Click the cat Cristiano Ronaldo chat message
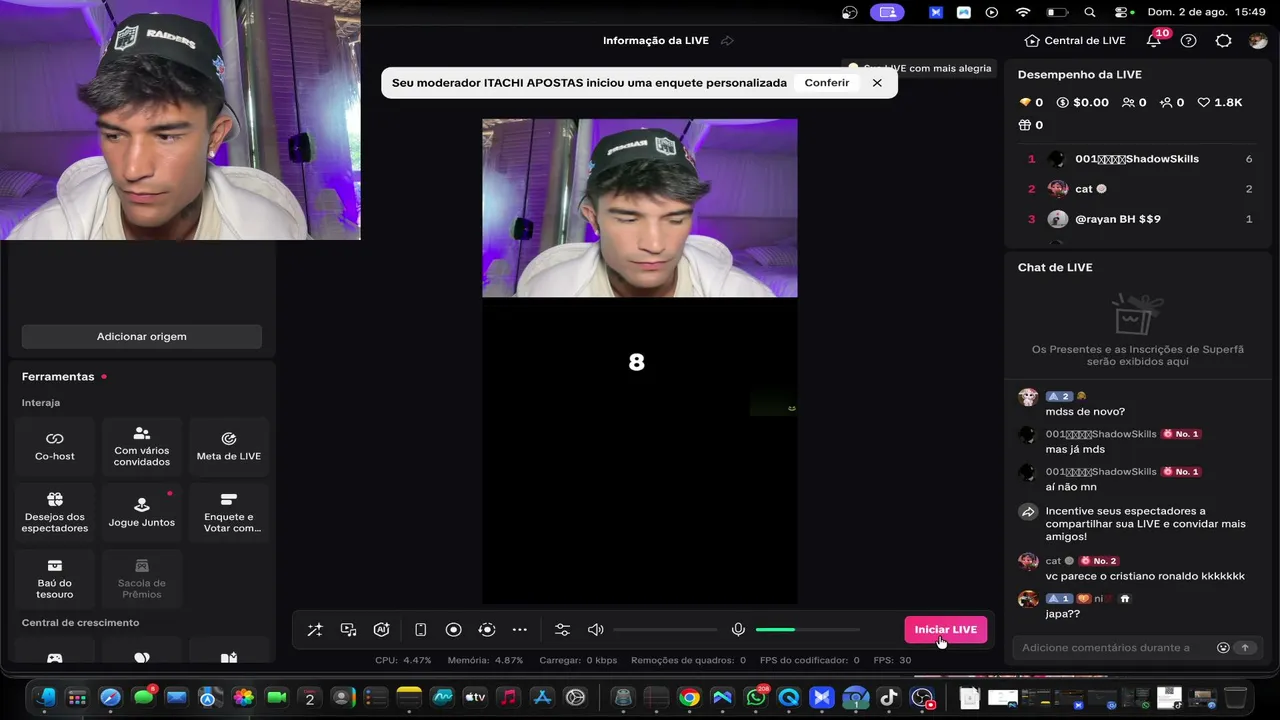This screenshot has width=1280, height=720. tap(1145, 576)
